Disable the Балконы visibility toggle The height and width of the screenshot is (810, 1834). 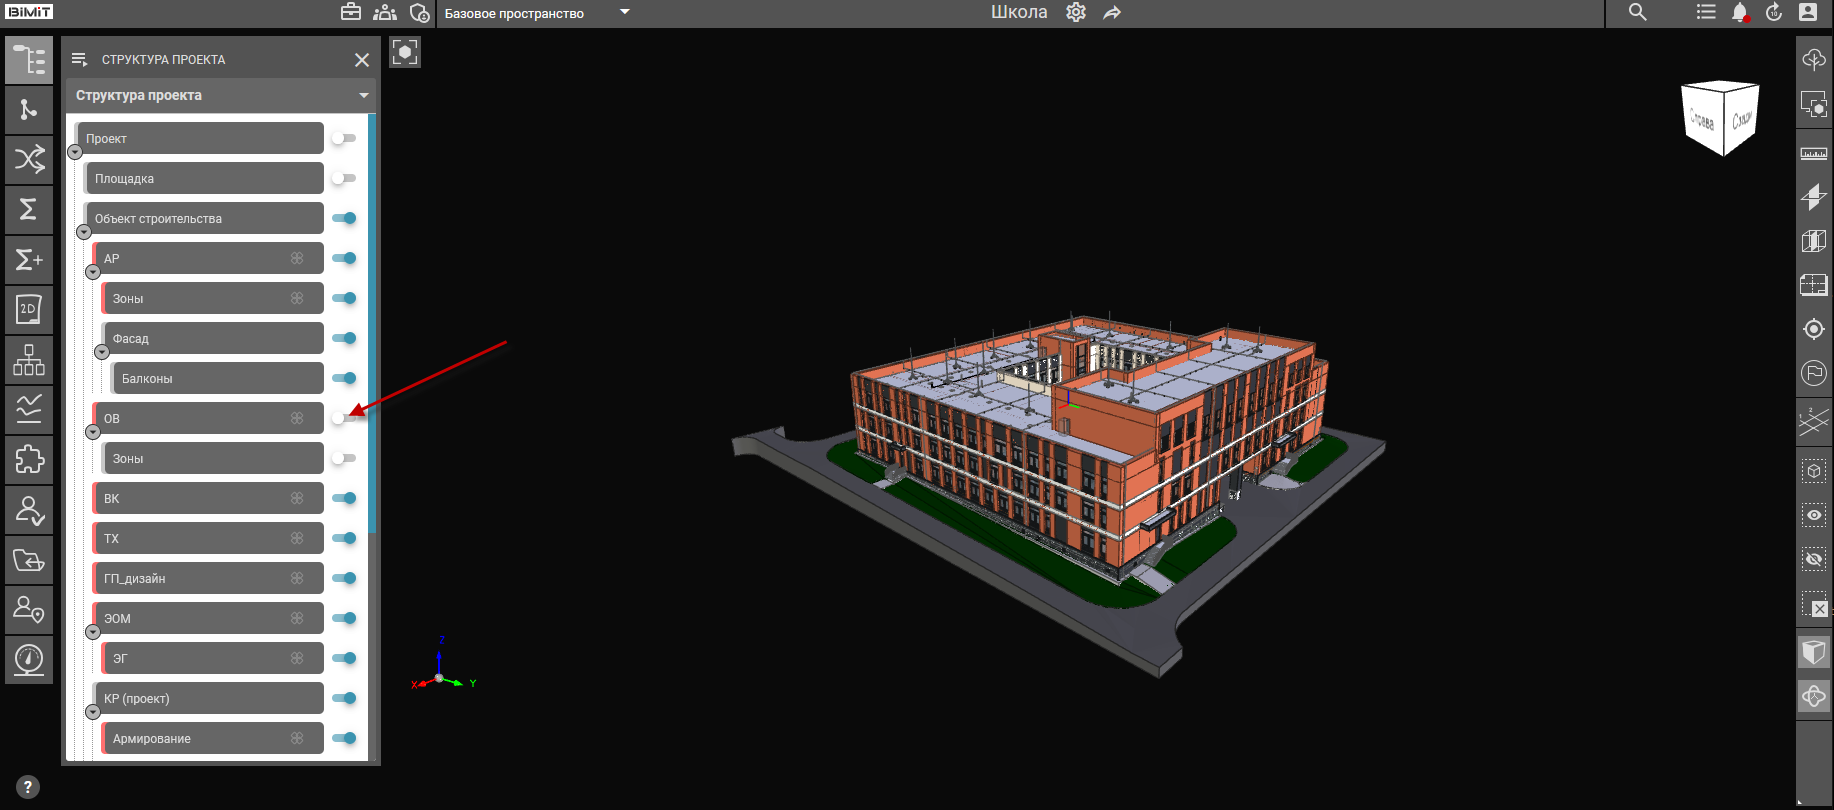(344, 378)
